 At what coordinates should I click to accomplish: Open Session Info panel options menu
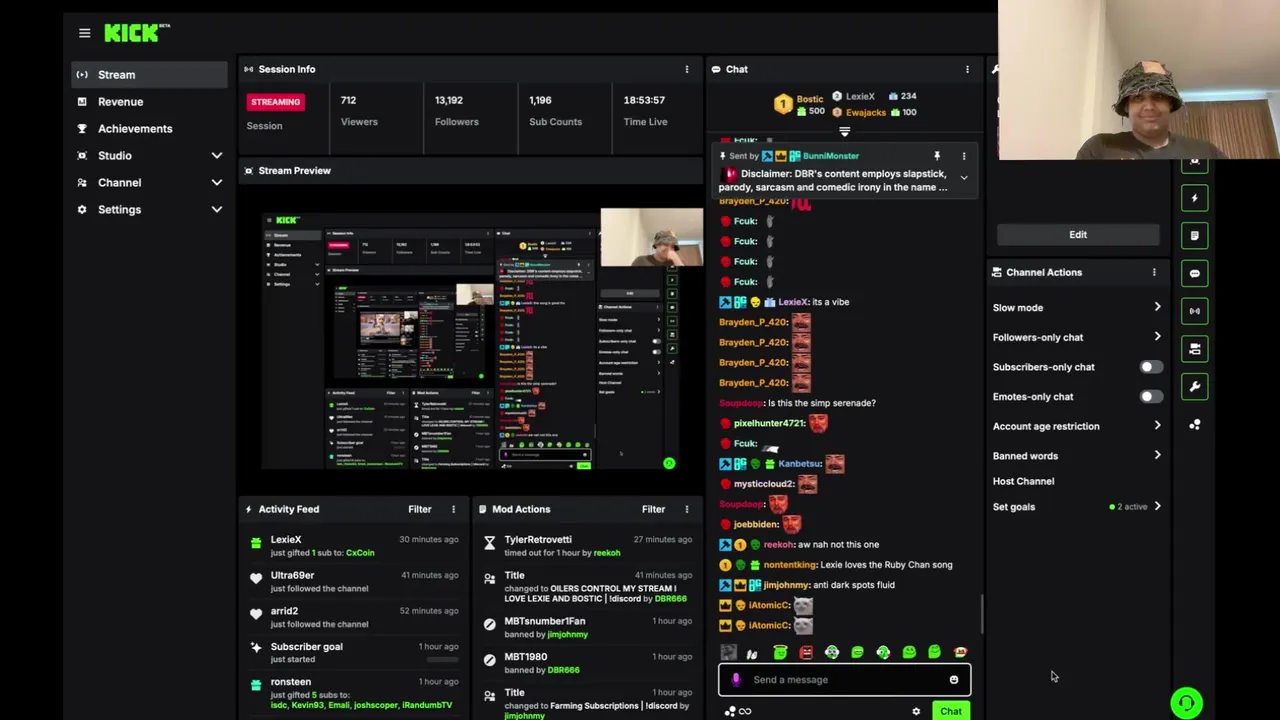point(686,69)
